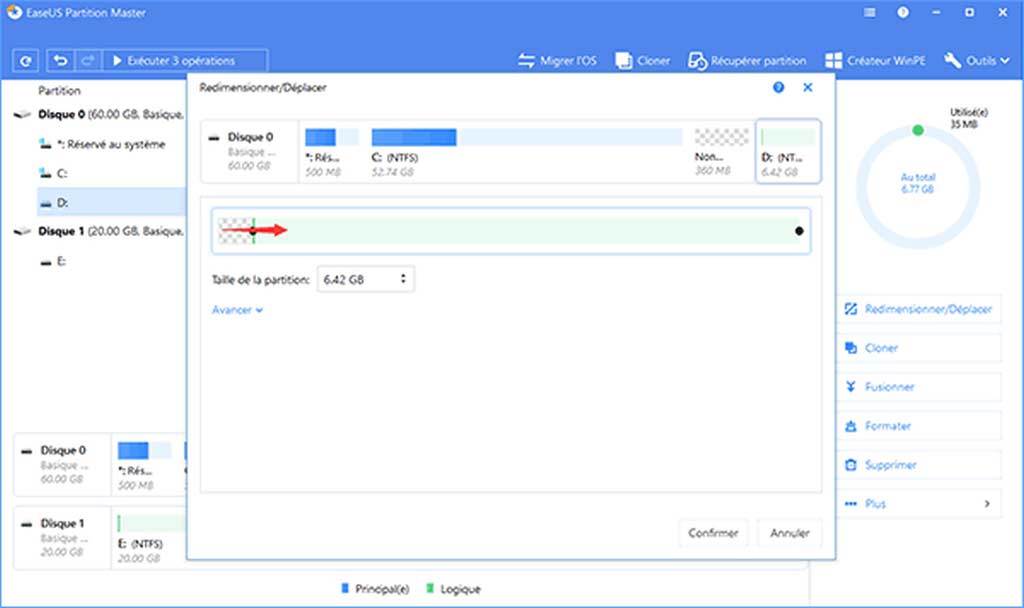The image size is (1024, 608).
Task: Click the Partition column header
Action: coord(59,90)
